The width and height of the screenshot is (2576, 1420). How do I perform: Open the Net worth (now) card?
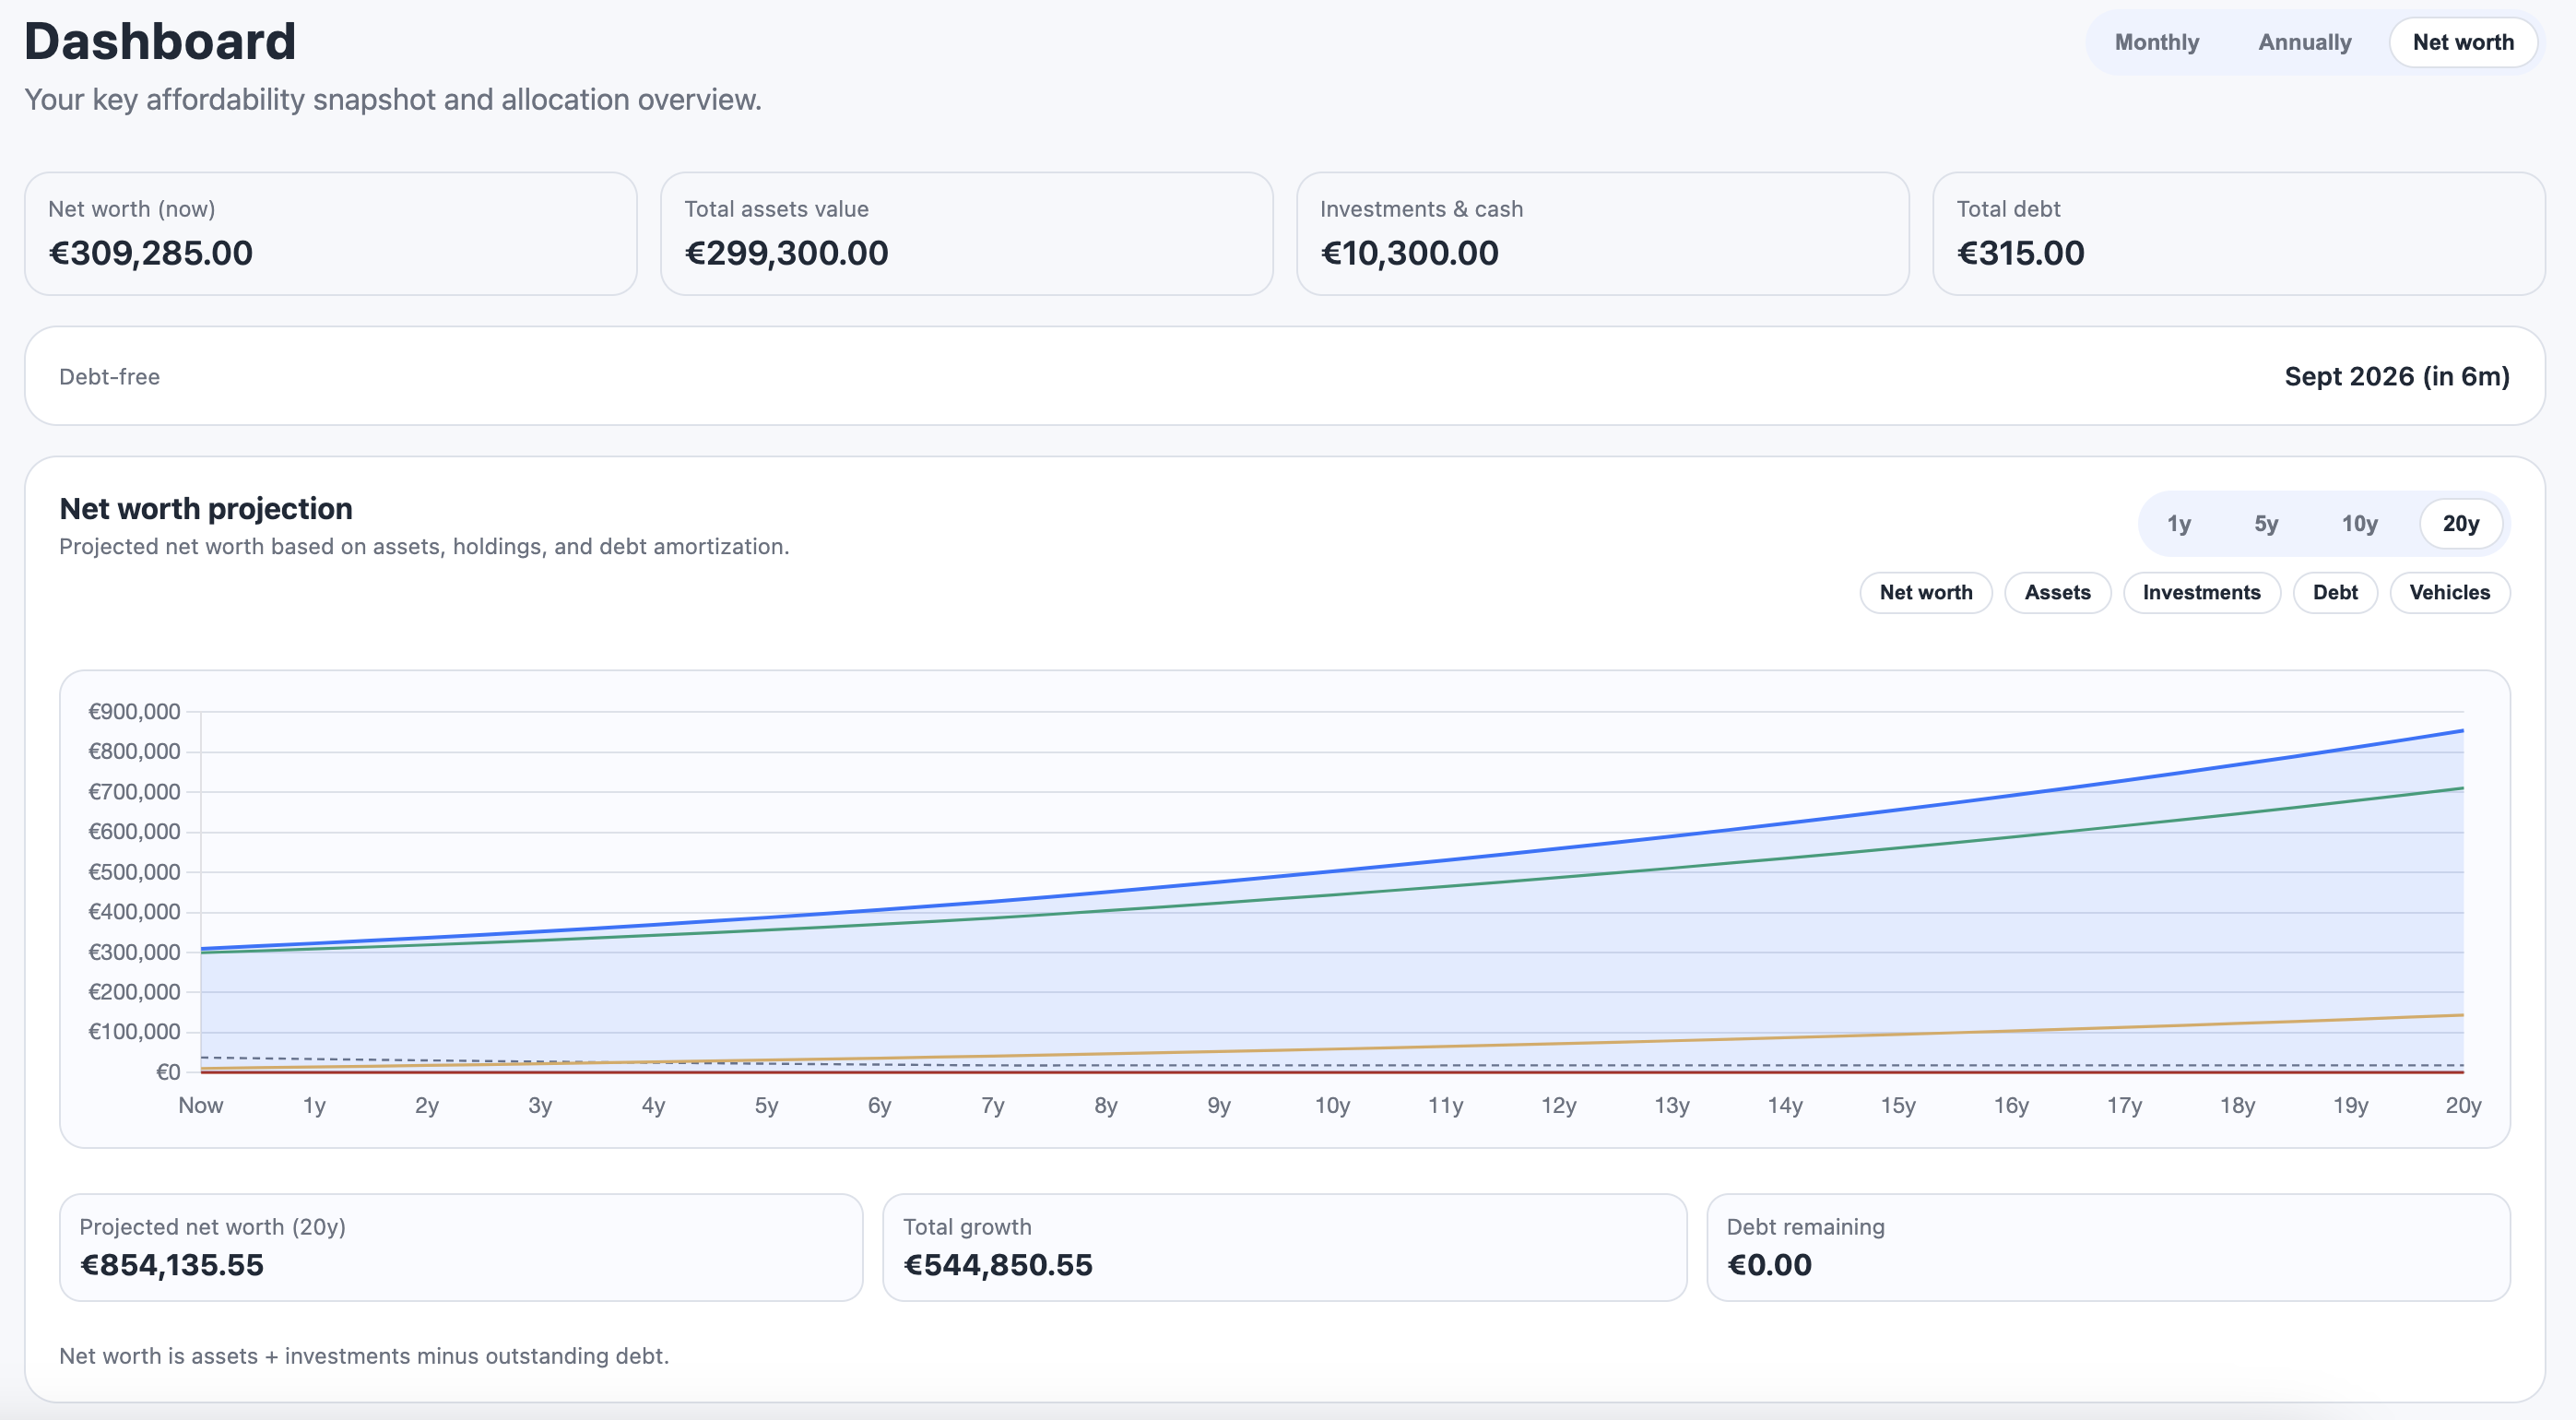point(330,232)
